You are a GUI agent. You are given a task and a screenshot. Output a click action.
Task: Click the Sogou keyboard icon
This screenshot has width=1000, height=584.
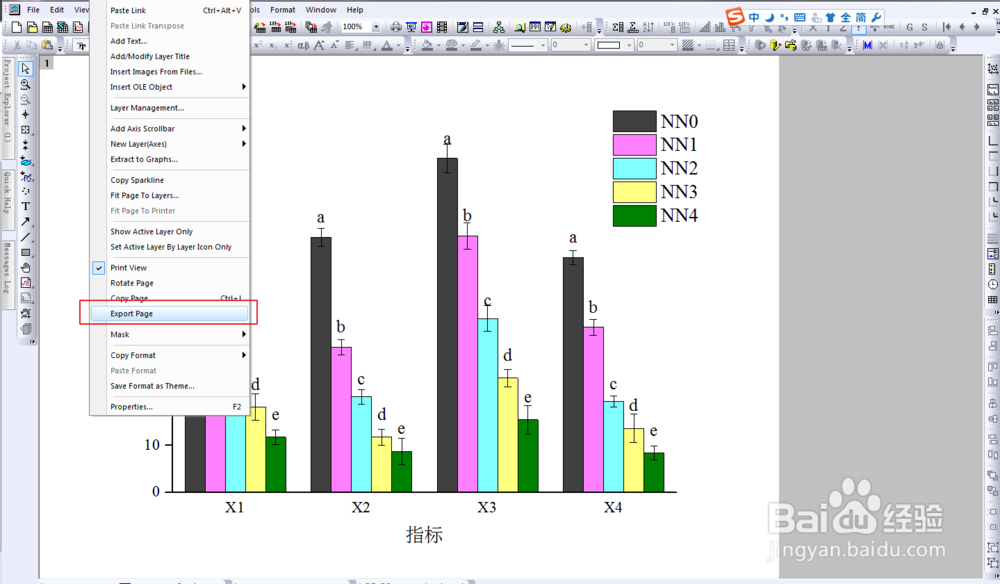coord(800,17)
